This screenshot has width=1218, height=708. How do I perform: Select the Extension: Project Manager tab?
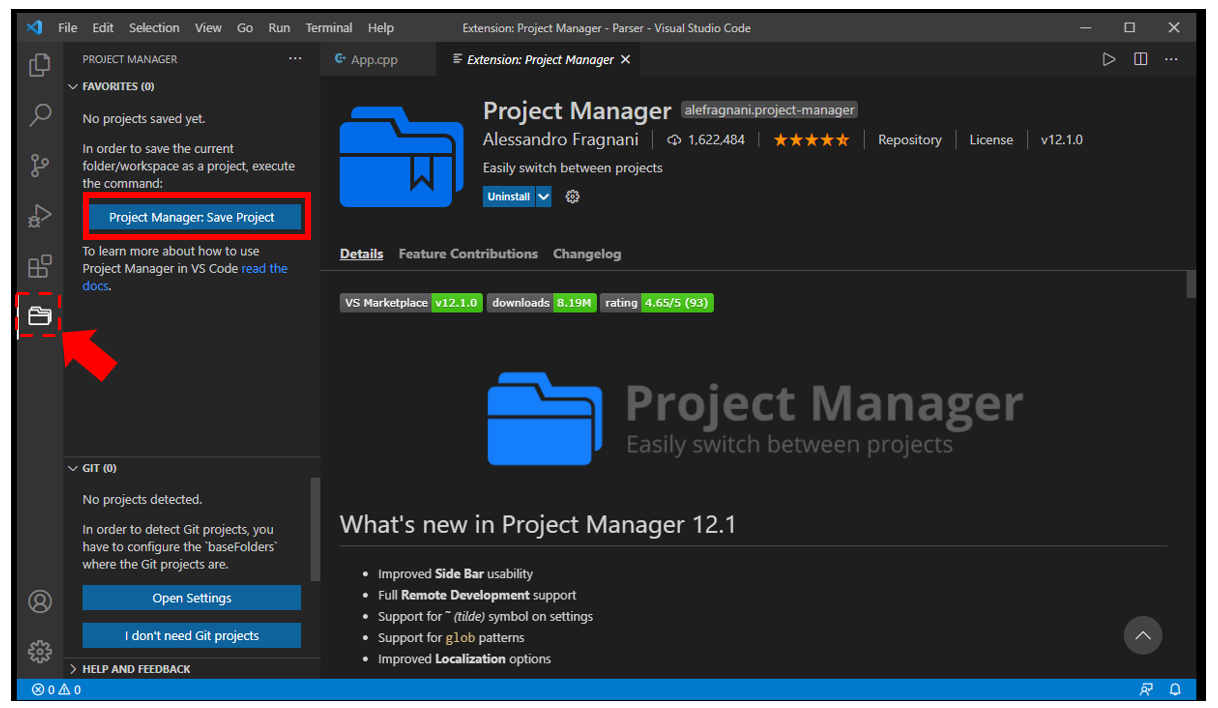538,60
